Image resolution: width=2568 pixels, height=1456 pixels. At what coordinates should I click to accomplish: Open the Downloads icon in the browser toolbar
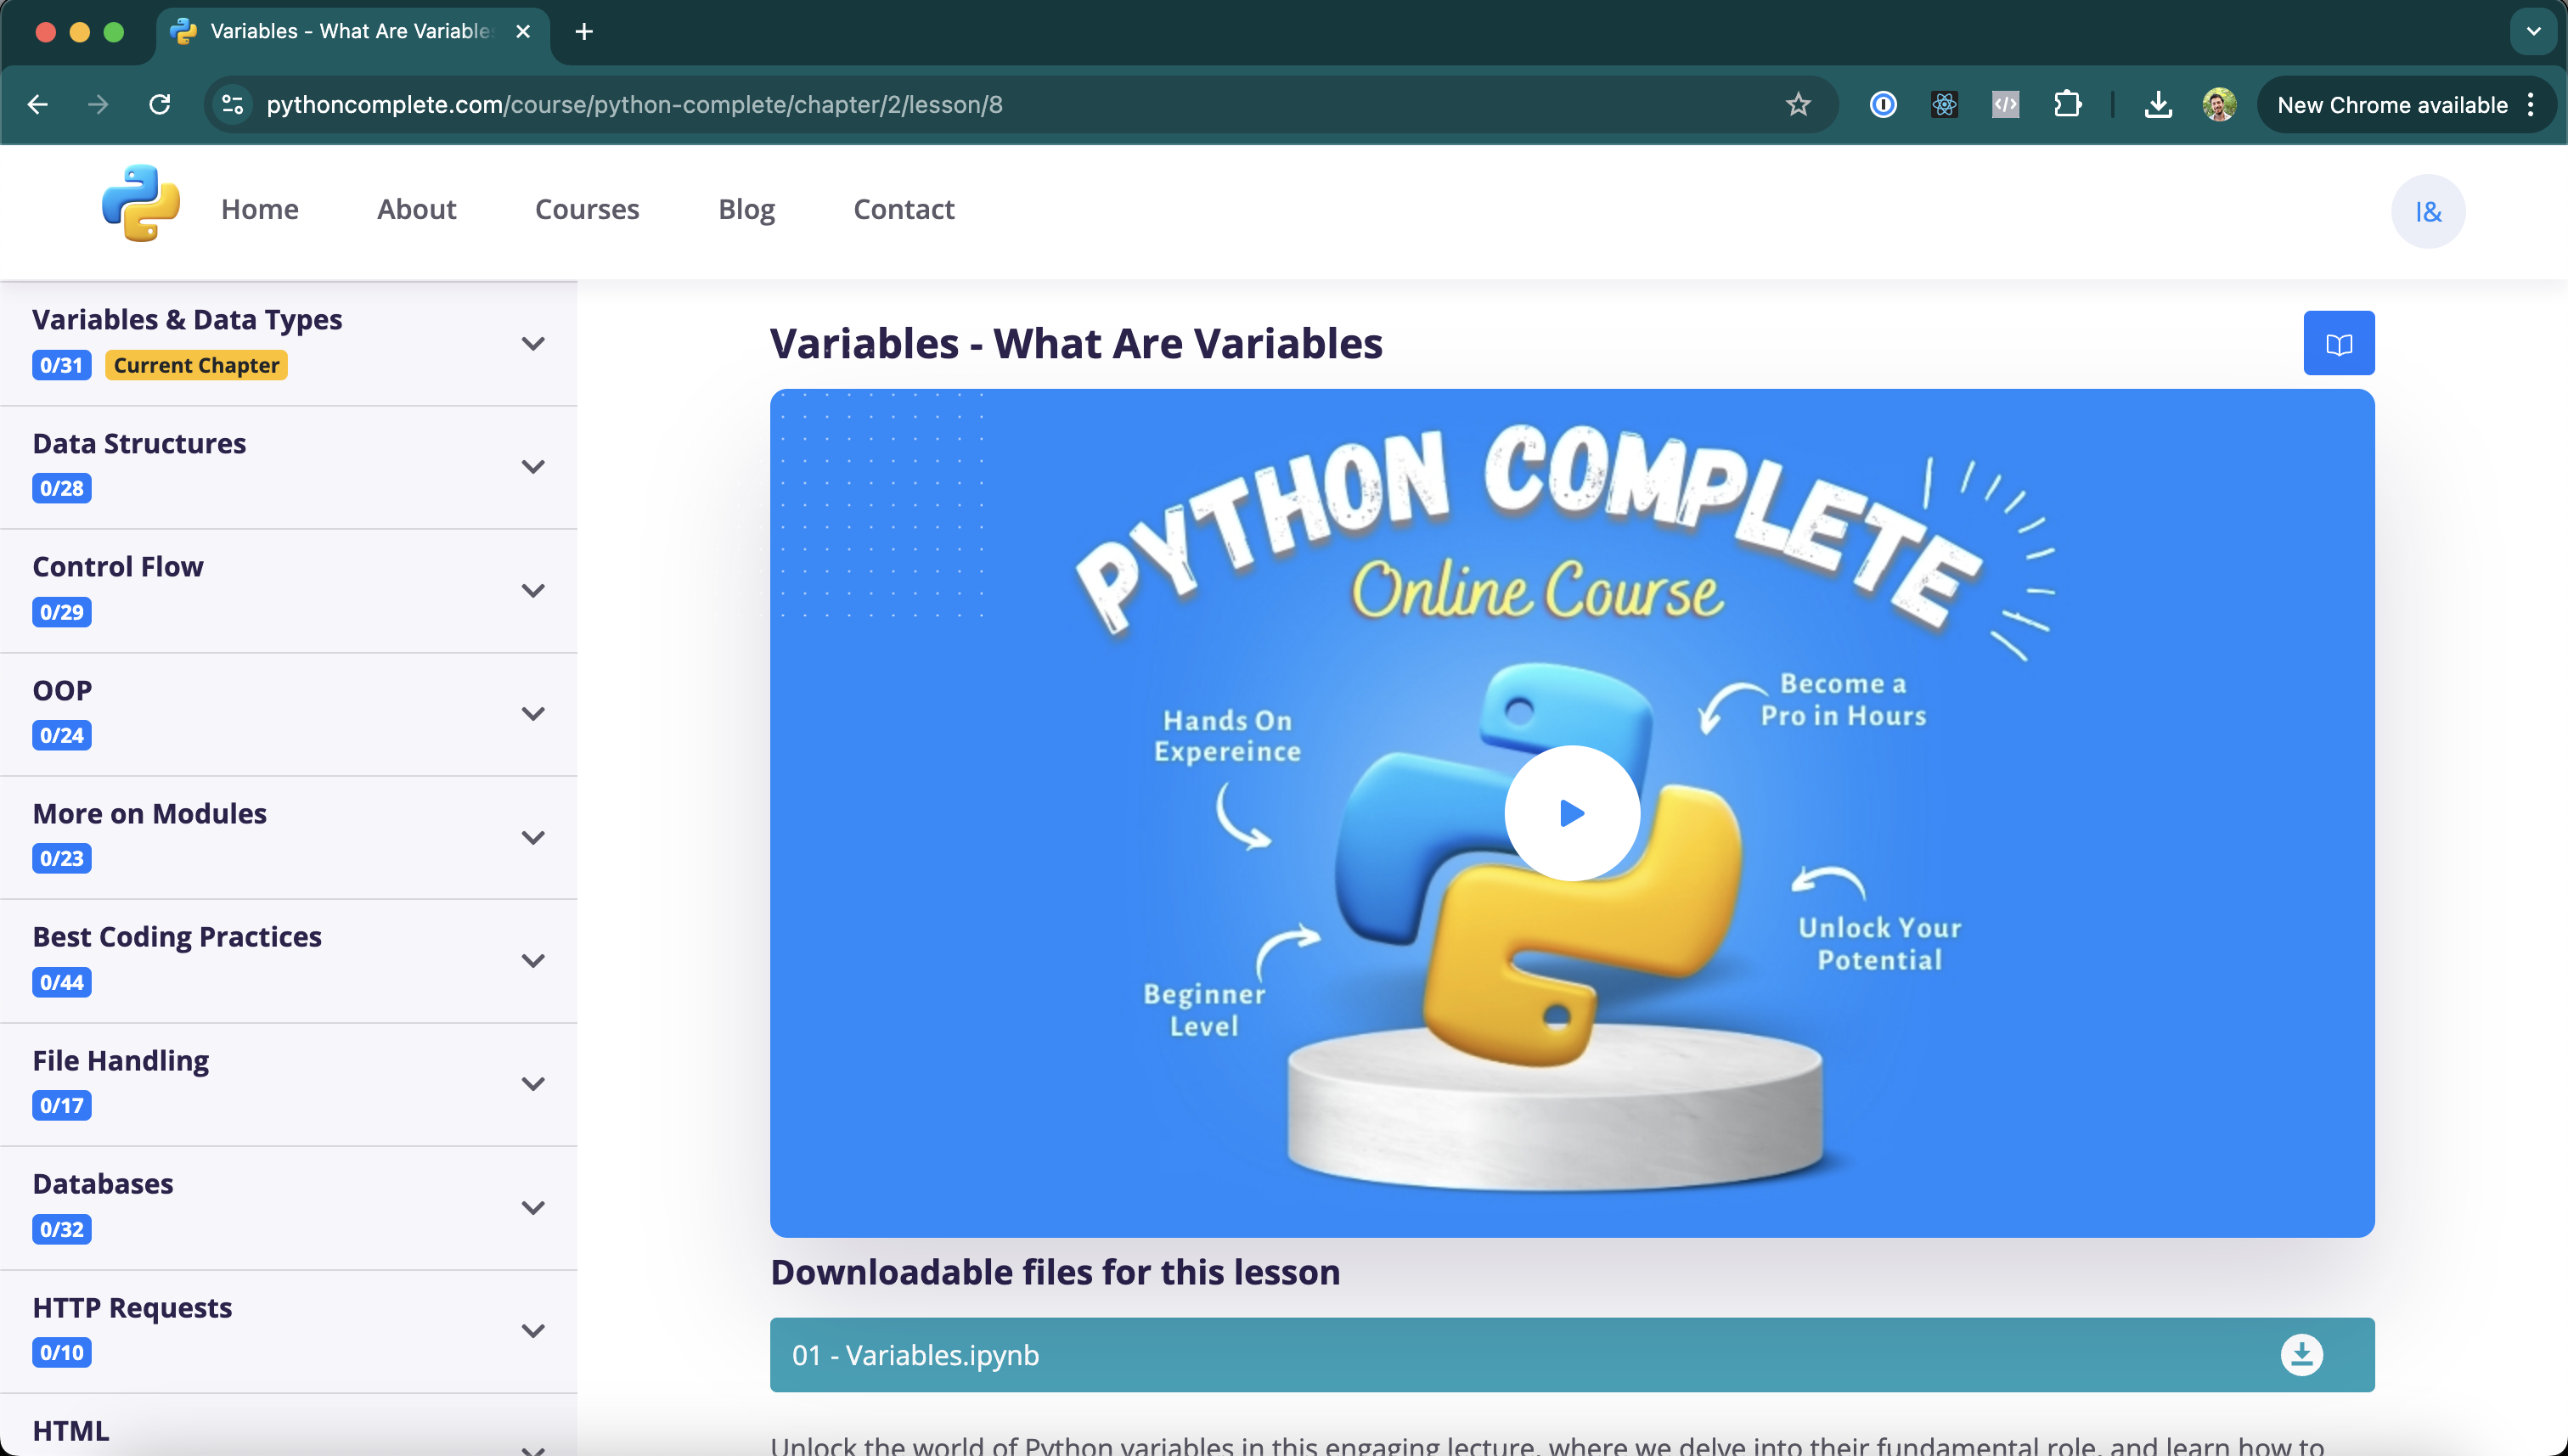(x=2158, y=104)
